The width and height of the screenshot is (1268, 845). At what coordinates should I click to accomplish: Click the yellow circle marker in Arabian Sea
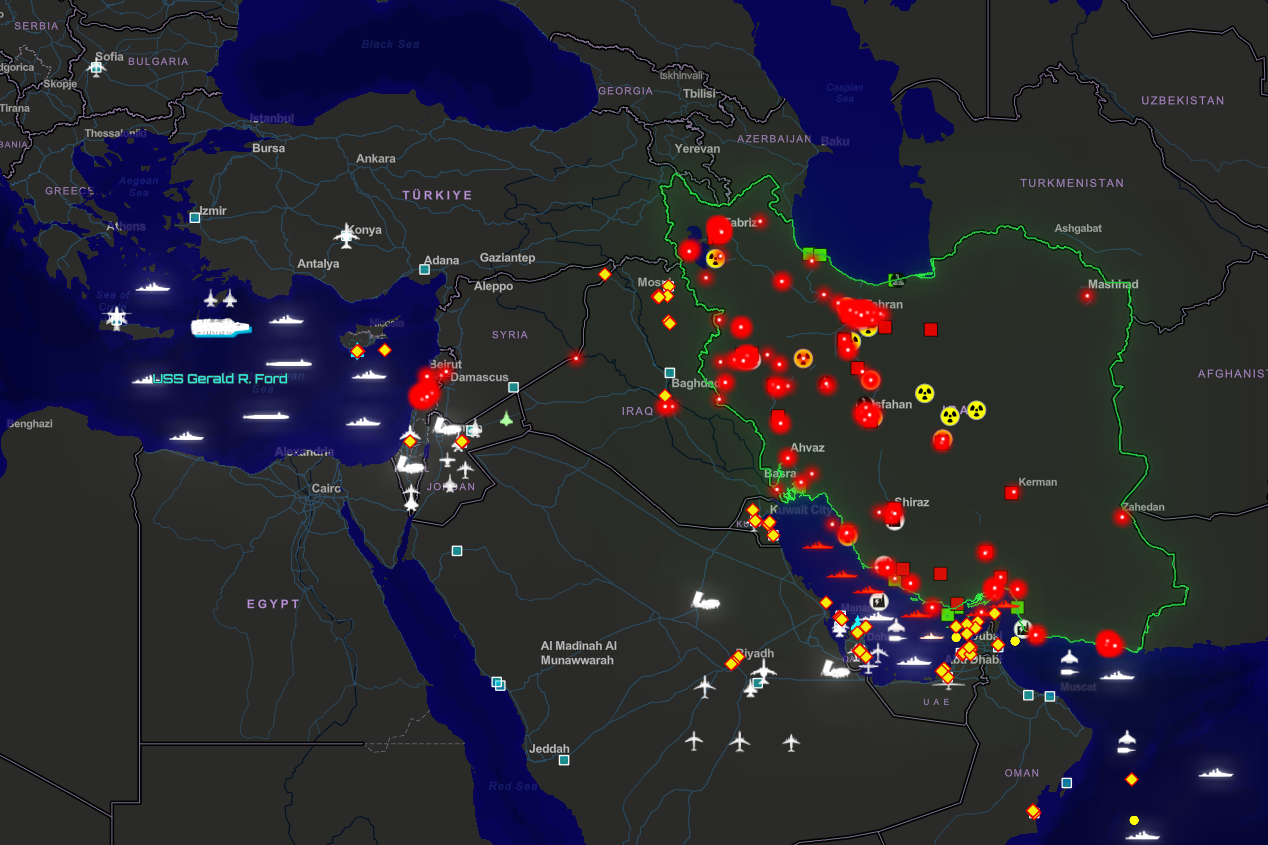pos(1134,820)
